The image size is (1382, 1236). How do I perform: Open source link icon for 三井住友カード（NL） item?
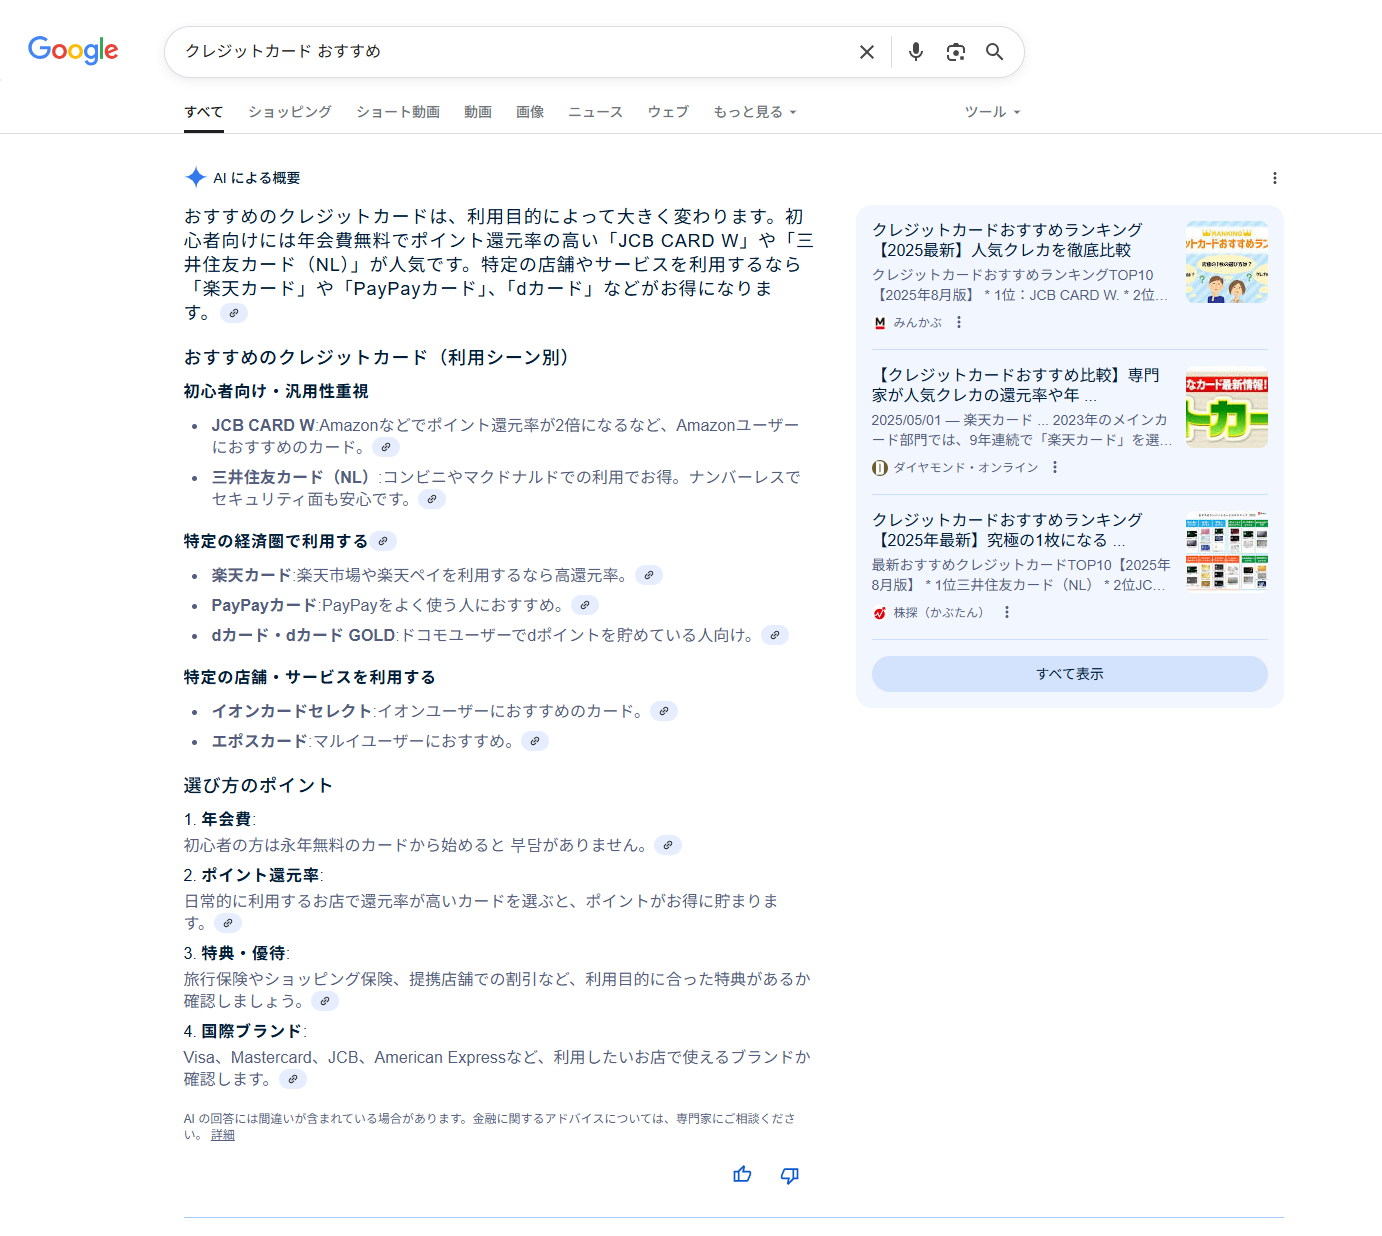(x=432, y=499)
